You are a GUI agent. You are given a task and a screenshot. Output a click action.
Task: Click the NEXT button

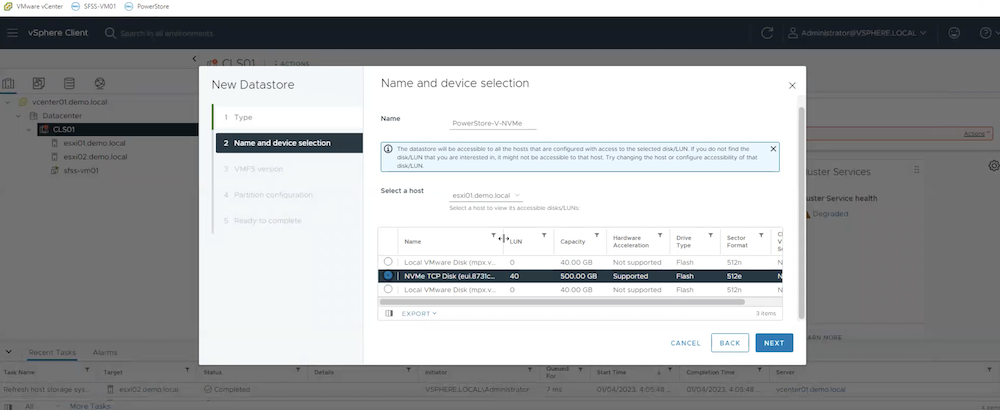[774, 342]
